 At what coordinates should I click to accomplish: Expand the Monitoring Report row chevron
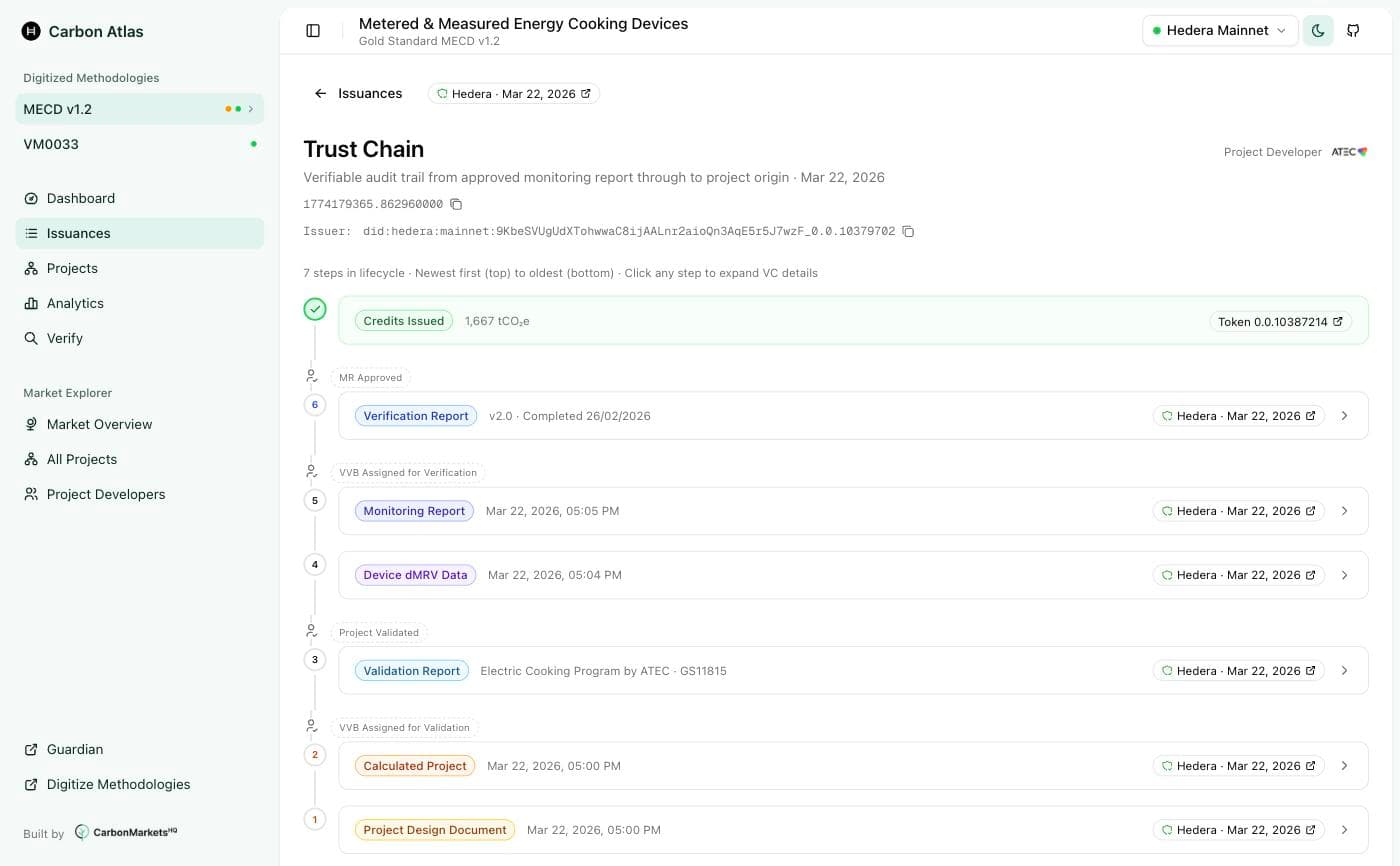(1344, 511)
